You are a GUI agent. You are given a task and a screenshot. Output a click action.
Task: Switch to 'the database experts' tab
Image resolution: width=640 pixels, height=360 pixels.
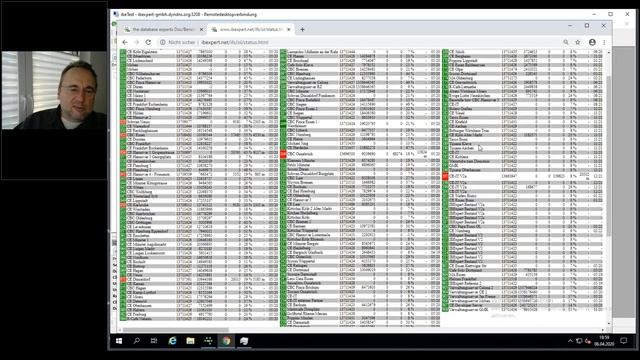pyautogui.click(x=163, y=29)
